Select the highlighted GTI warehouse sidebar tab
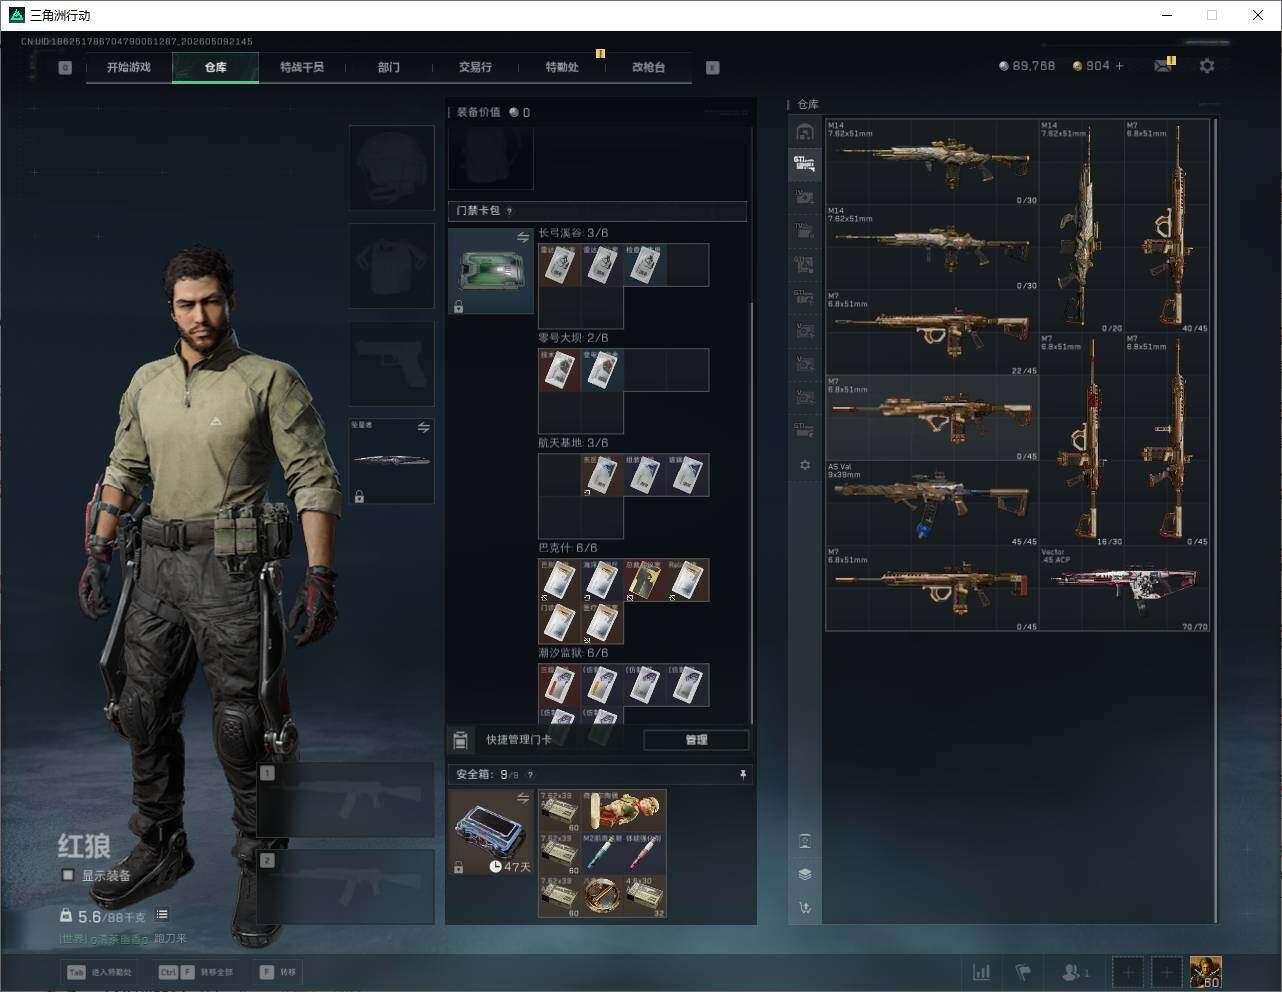 pos(804,163)
